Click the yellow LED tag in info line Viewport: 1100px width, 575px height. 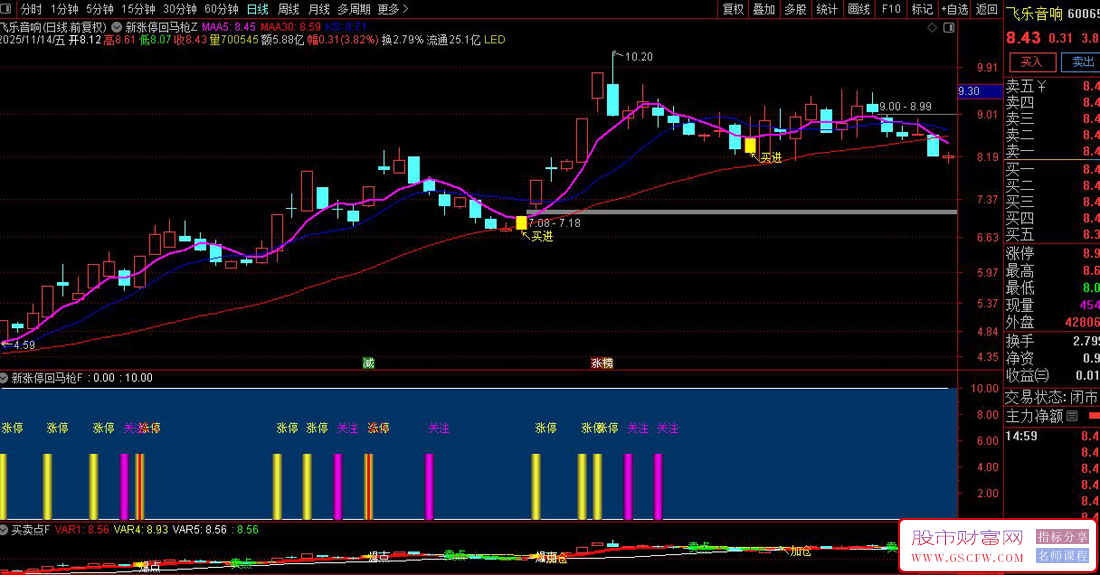point(494,40)
